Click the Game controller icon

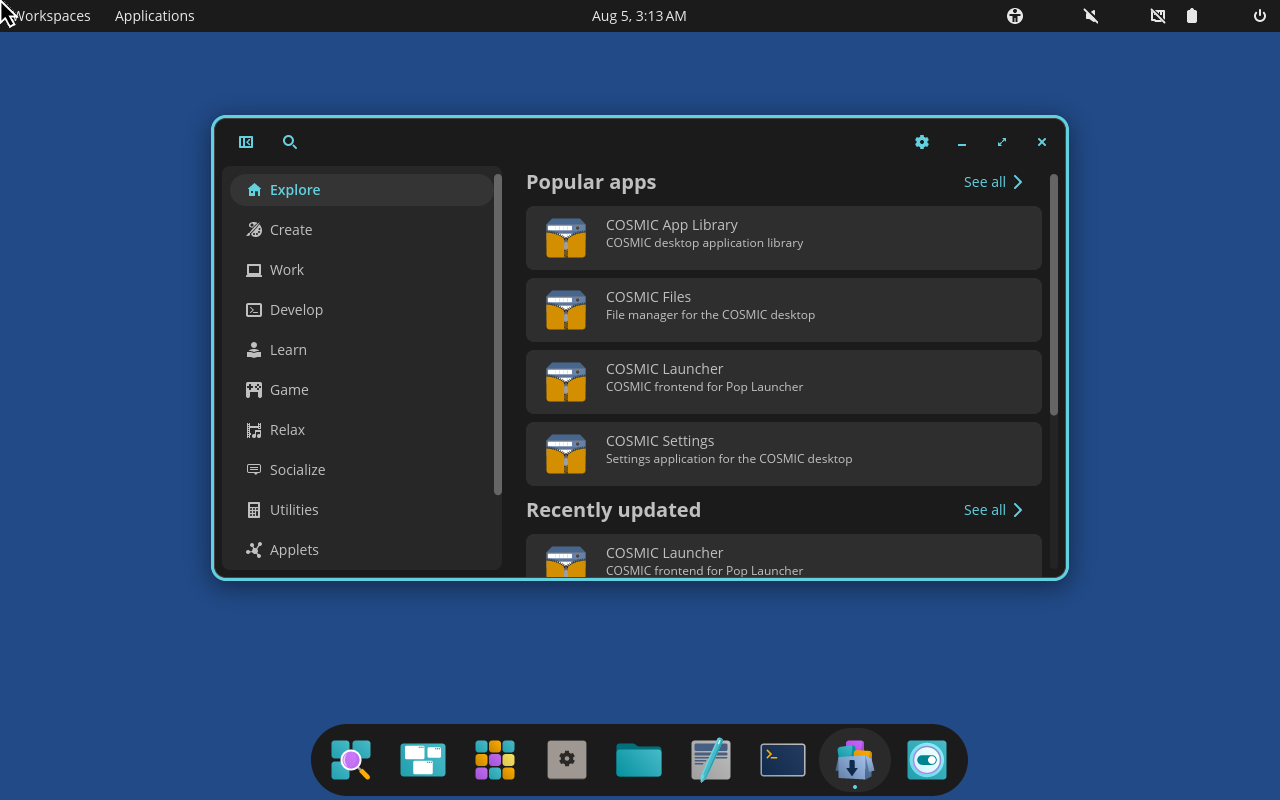(254, 390)
